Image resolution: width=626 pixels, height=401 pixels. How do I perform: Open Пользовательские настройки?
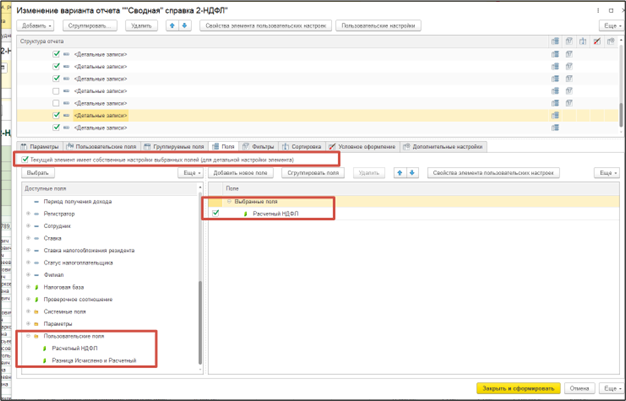378,26
